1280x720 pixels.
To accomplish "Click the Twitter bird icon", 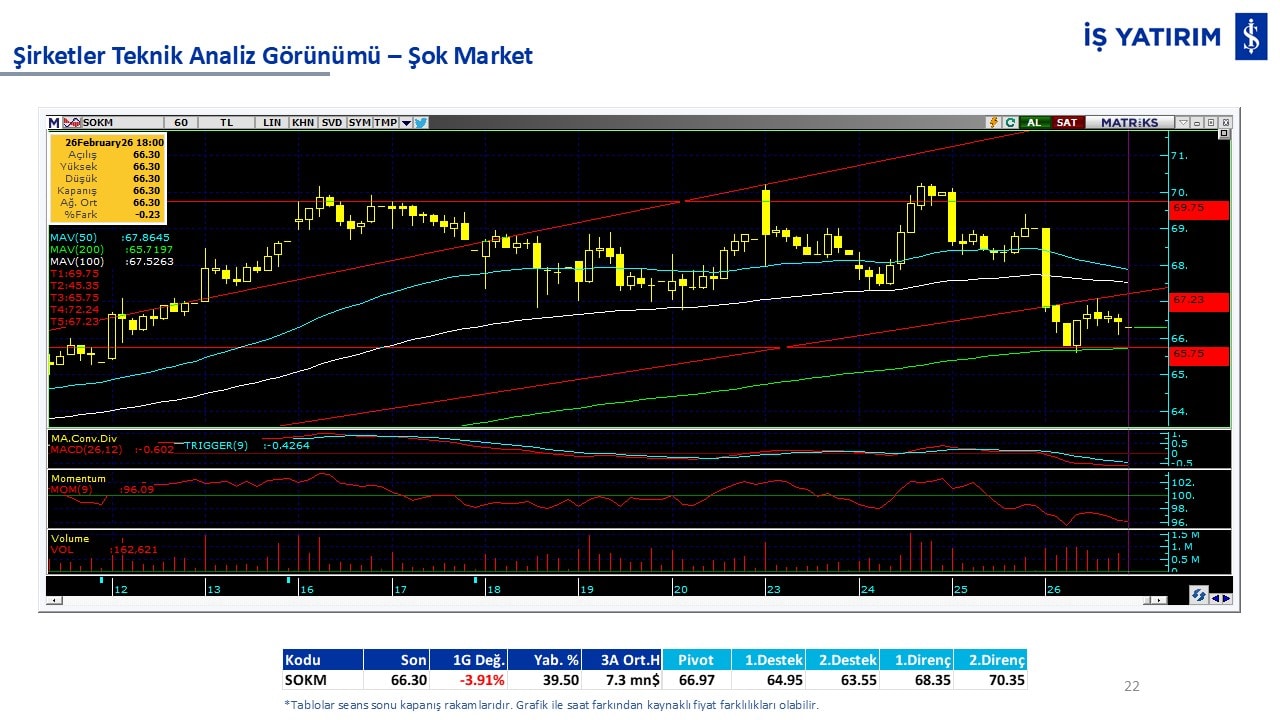I will [421, 123].
